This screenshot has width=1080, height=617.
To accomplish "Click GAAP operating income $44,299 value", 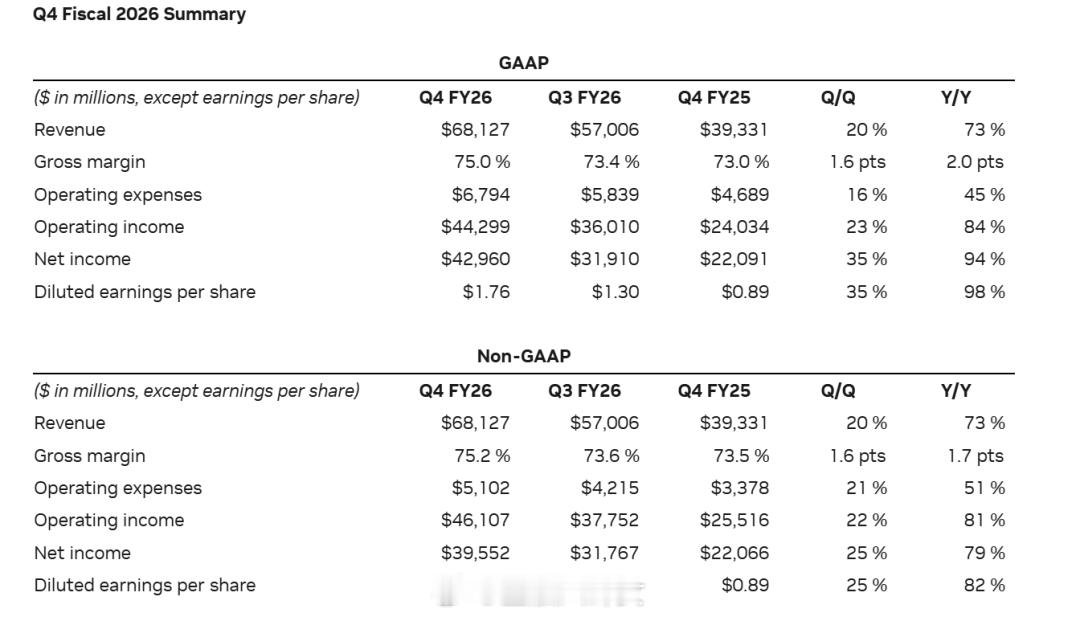I will (x=475, y=227).
